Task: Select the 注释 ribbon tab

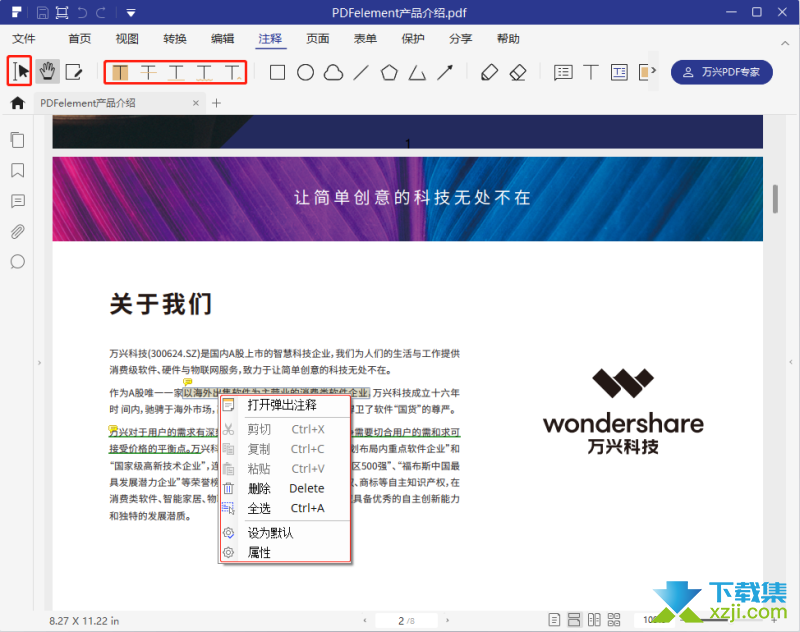Action: click(x=270, y=39)
